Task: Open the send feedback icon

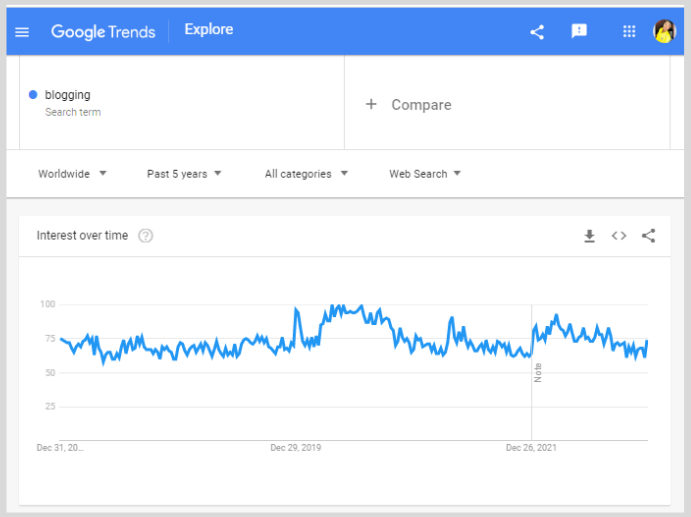Action: pyautogui.click(x=579, y=31)
